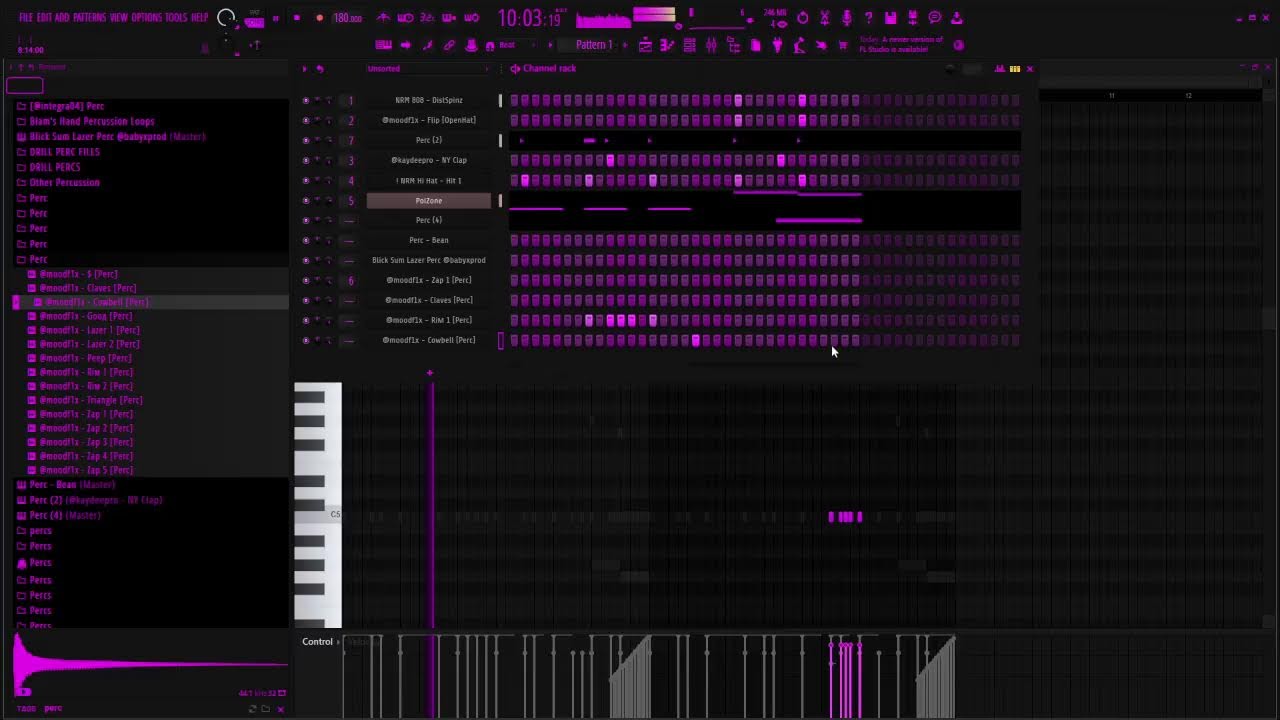Click the @moodf1x - Zap 1 [Perc] channel button
1280x720 pixels.
[429, 280]
